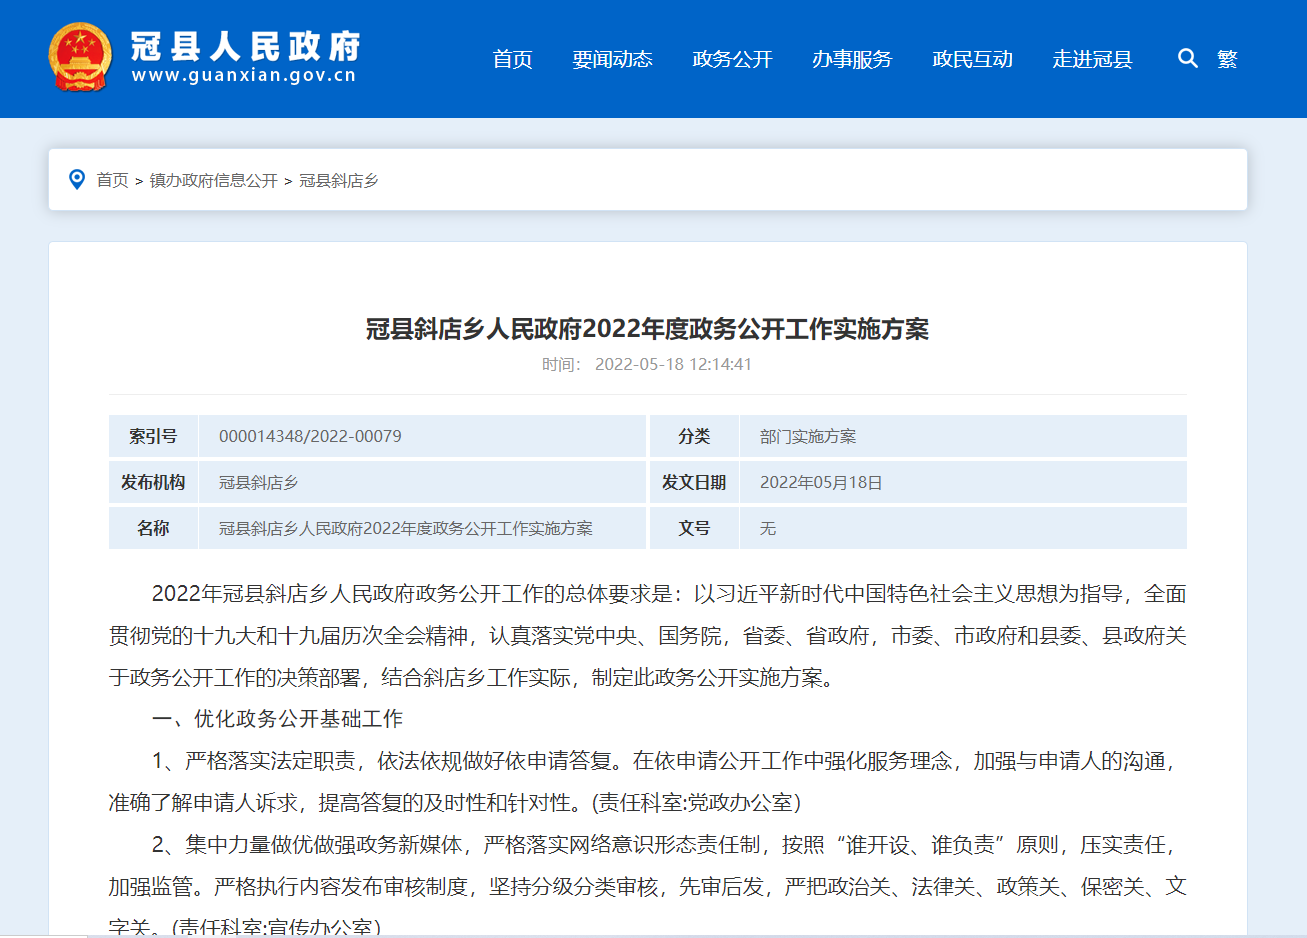
Task: Click the paragraph starting 1、严格落实法定职责
Action: click(647, 782)
